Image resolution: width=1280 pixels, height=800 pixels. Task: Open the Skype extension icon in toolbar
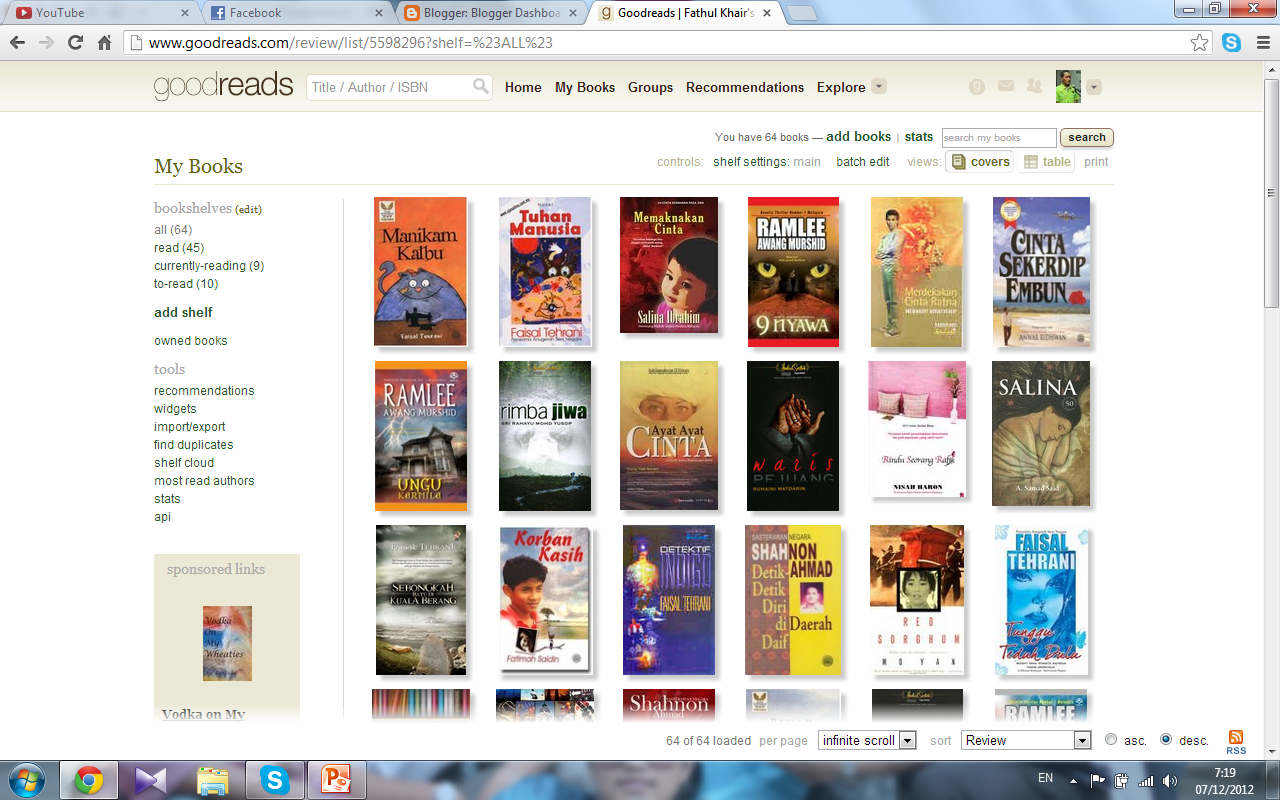tap(1231, 43)
